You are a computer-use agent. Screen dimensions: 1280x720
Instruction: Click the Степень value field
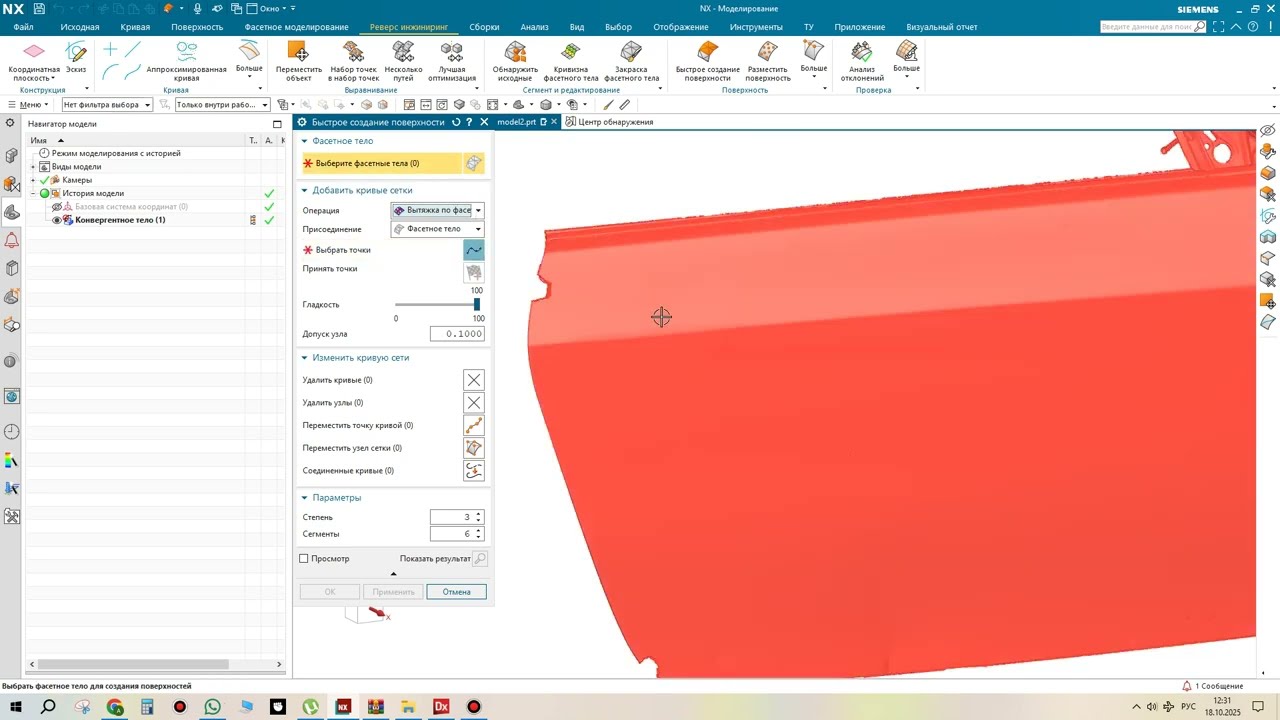pyautogui.click(x=452, y=517)
